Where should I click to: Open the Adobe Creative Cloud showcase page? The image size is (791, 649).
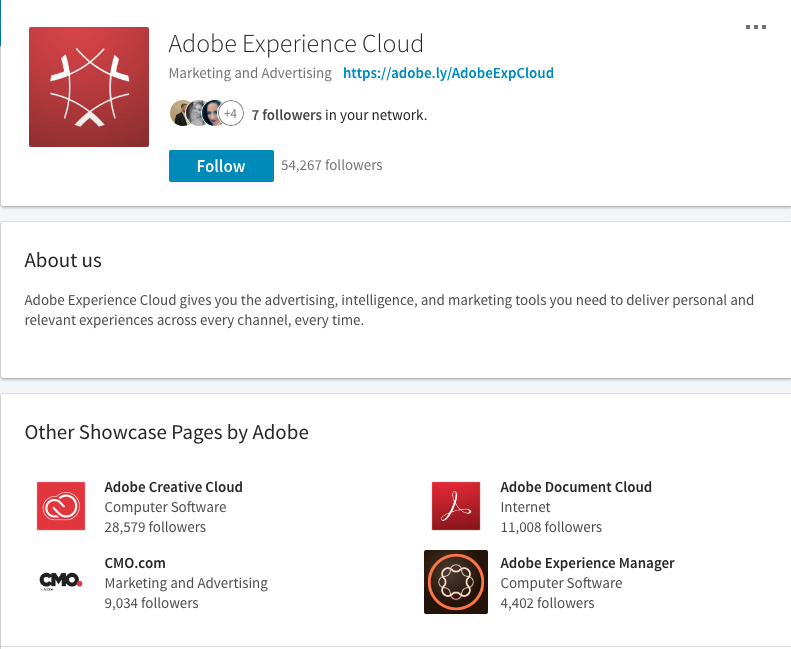click(174, 487)
